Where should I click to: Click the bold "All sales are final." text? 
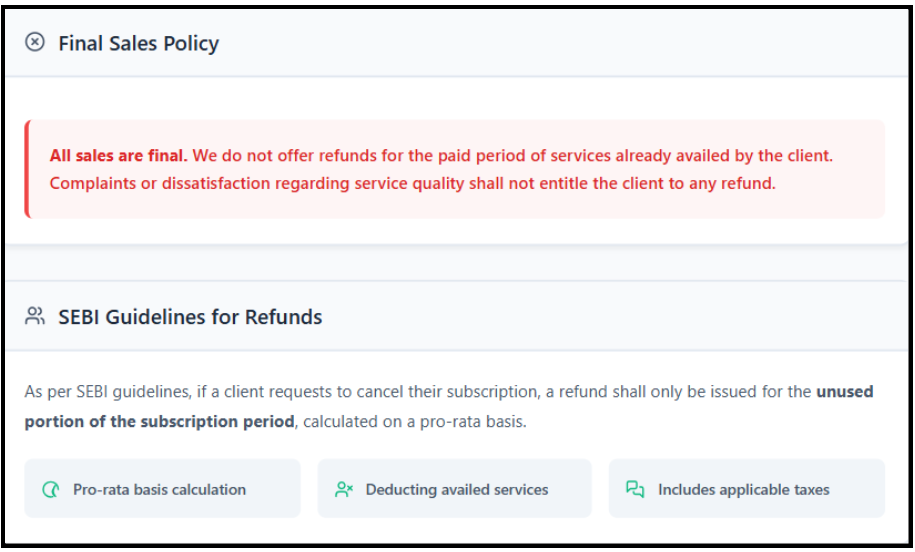coord(118,156)
